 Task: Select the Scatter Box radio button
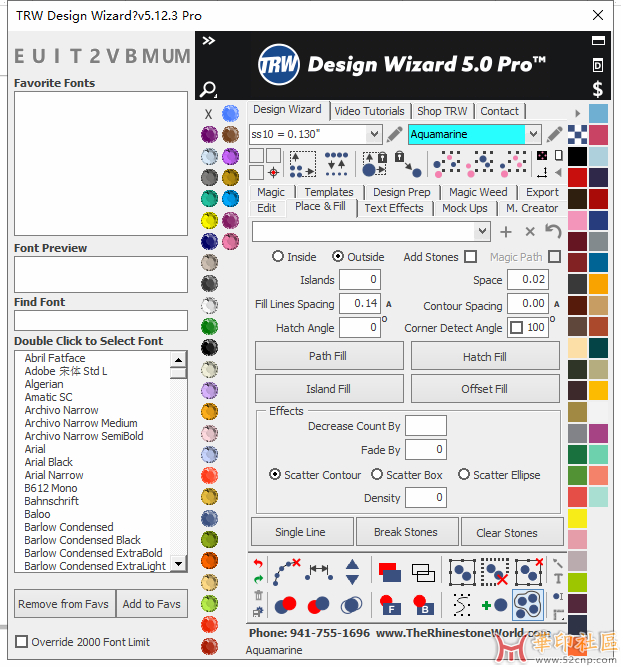pos(377,474)
